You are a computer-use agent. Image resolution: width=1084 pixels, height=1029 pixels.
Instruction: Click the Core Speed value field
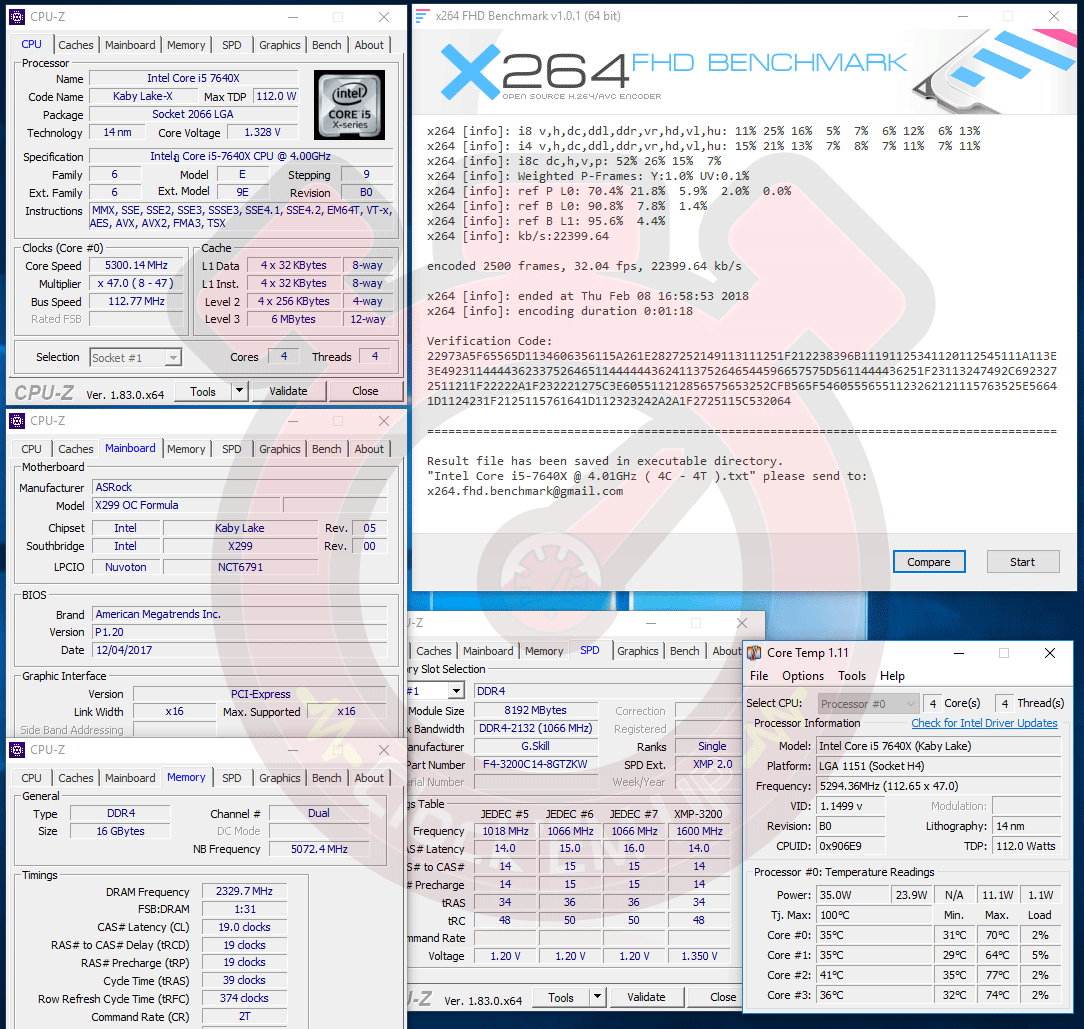point(136,266)
